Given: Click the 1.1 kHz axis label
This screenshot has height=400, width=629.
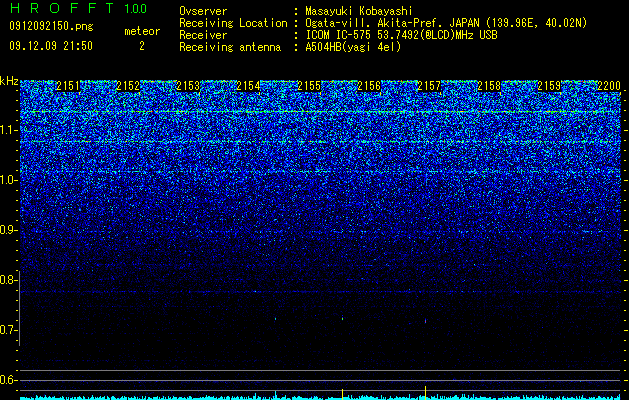Looking at the screenshot, I should click(x=8, y=130).
